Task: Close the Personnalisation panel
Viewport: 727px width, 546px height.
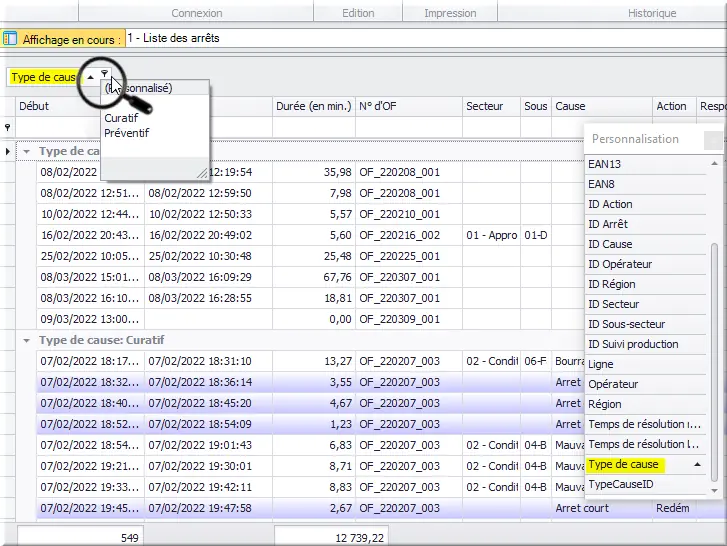Action: pyautogui.click(x=713, y=140)
